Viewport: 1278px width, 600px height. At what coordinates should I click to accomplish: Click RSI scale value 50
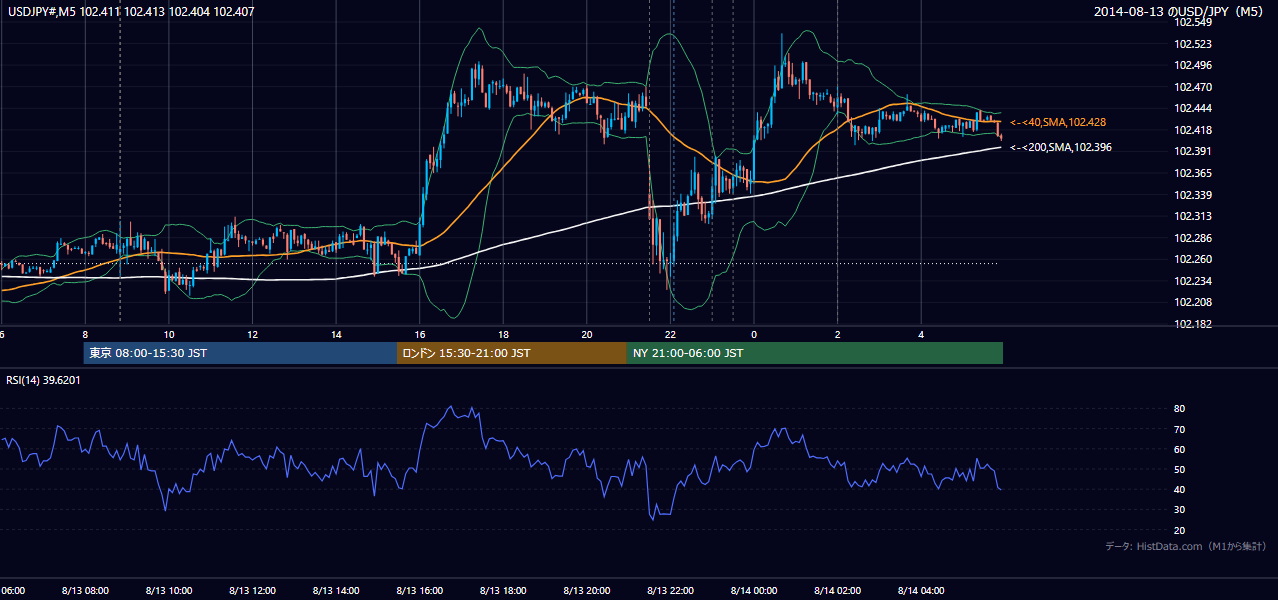click(1179, 469)
